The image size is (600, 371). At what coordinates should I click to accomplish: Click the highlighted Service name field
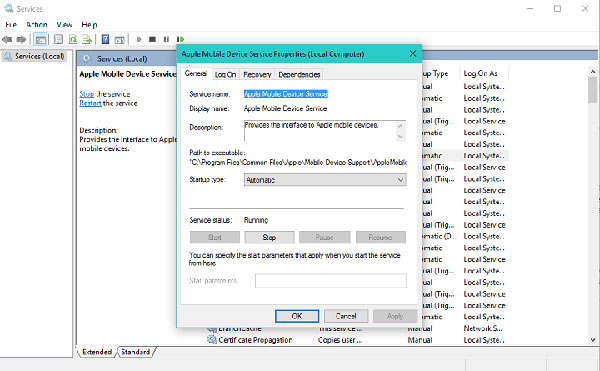[x=286, y=94]
